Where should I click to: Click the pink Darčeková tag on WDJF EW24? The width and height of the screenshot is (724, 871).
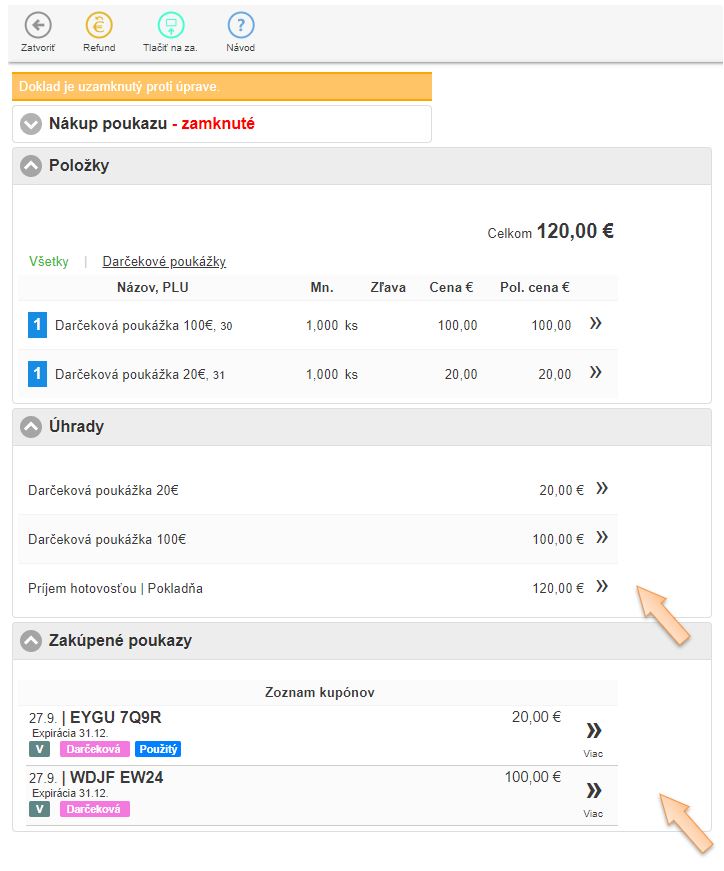(x=95, y=809)
